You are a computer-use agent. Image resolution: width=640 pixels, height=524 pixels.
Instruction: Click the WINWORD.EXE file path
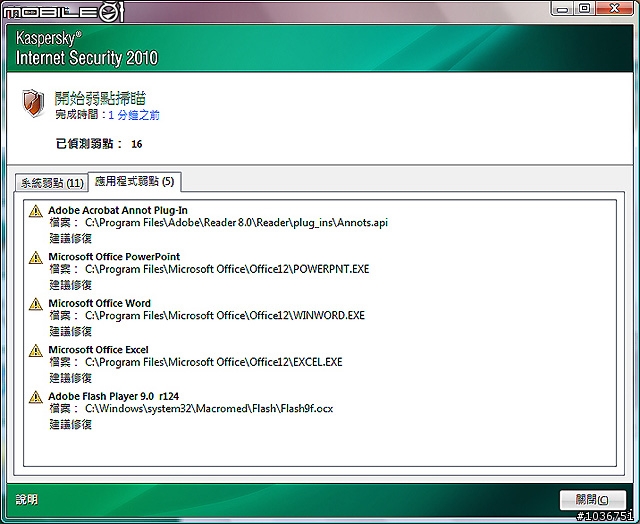(x=225, y=315)
